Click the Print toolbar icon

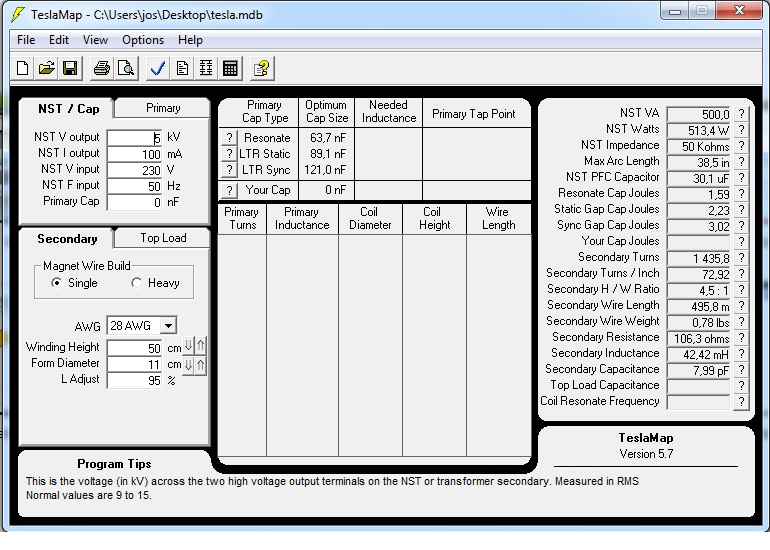(102, 68)
